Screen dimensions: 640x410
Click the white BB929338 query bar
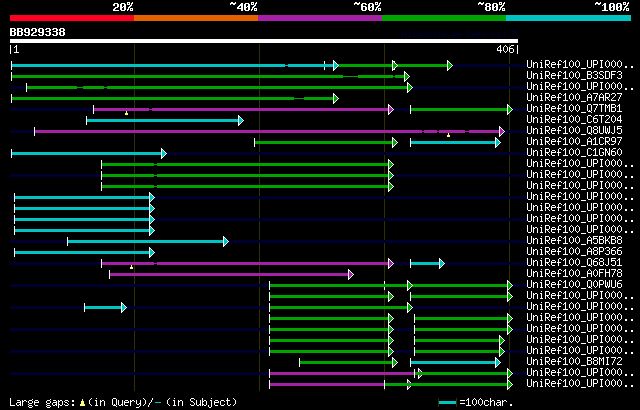point(264,41)
